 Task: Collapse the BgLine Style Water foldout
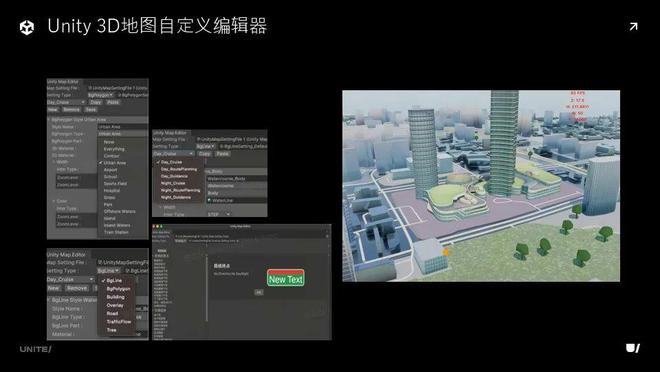[x=49, y=300]
